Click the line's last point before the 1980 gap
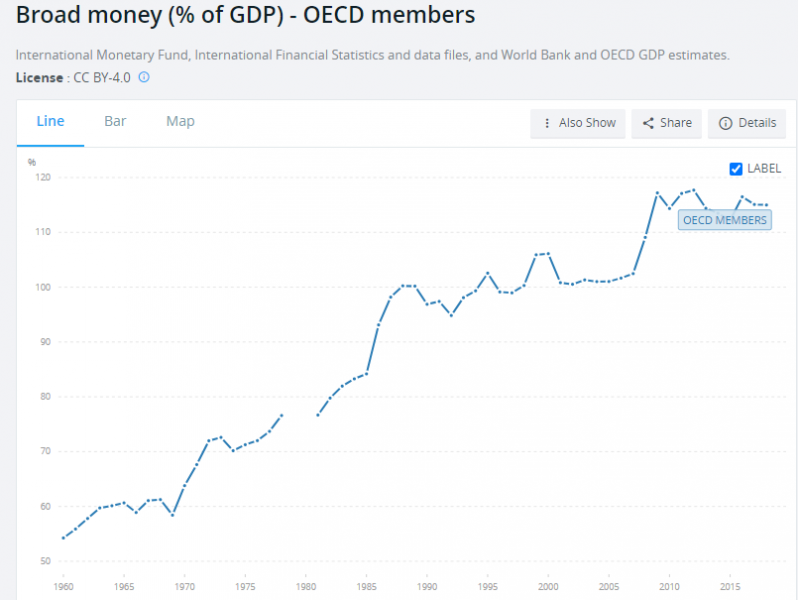 click(x=282, y=414)
